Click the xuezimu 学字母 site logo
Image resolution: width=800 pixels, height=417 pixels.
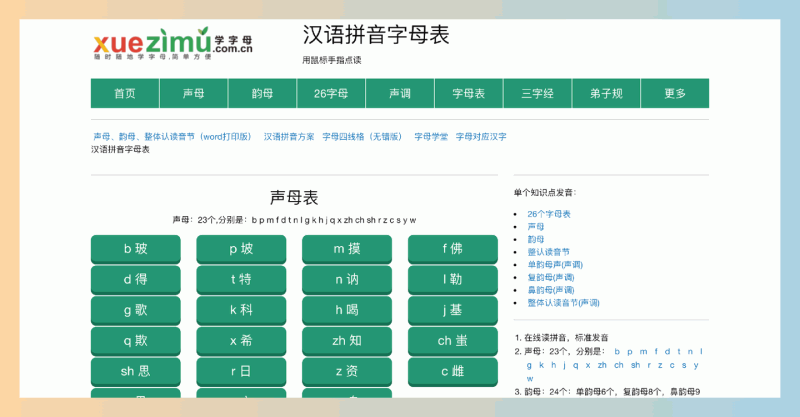[173, 43]
